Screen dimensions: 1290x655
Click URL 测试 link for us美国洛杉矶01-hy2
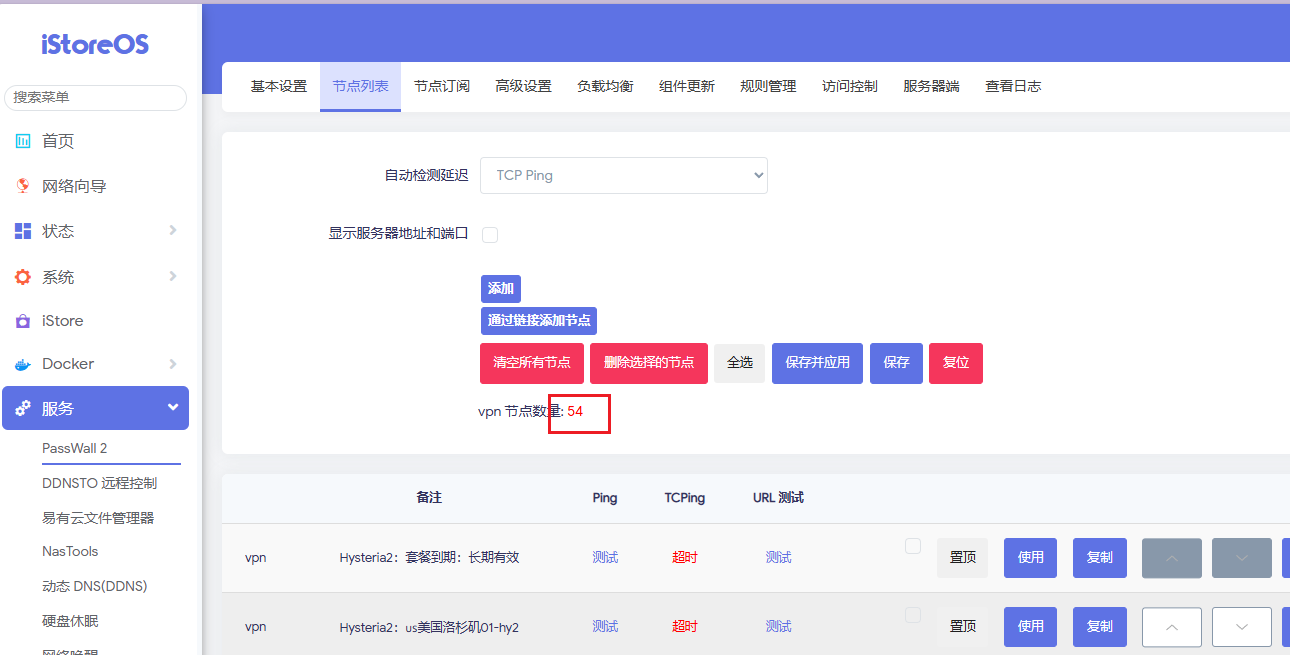coord(779,627)
